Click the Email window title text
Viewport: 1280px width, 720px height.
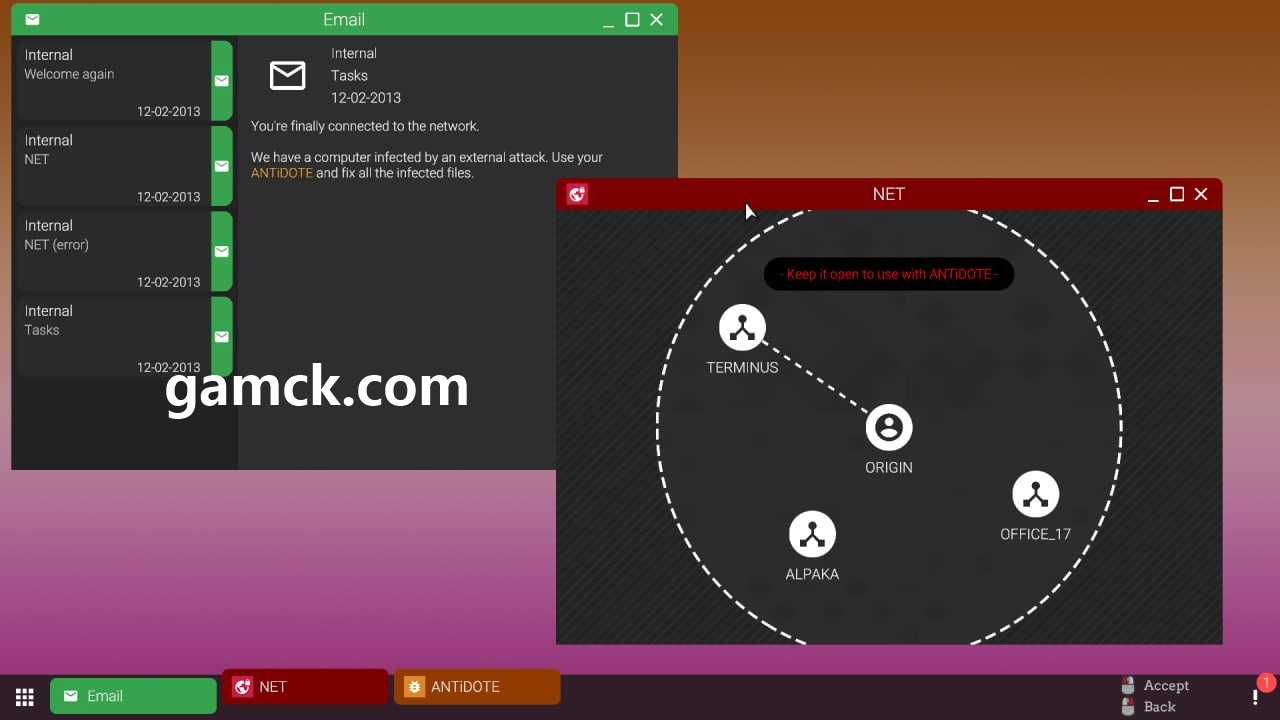point(344,20)
